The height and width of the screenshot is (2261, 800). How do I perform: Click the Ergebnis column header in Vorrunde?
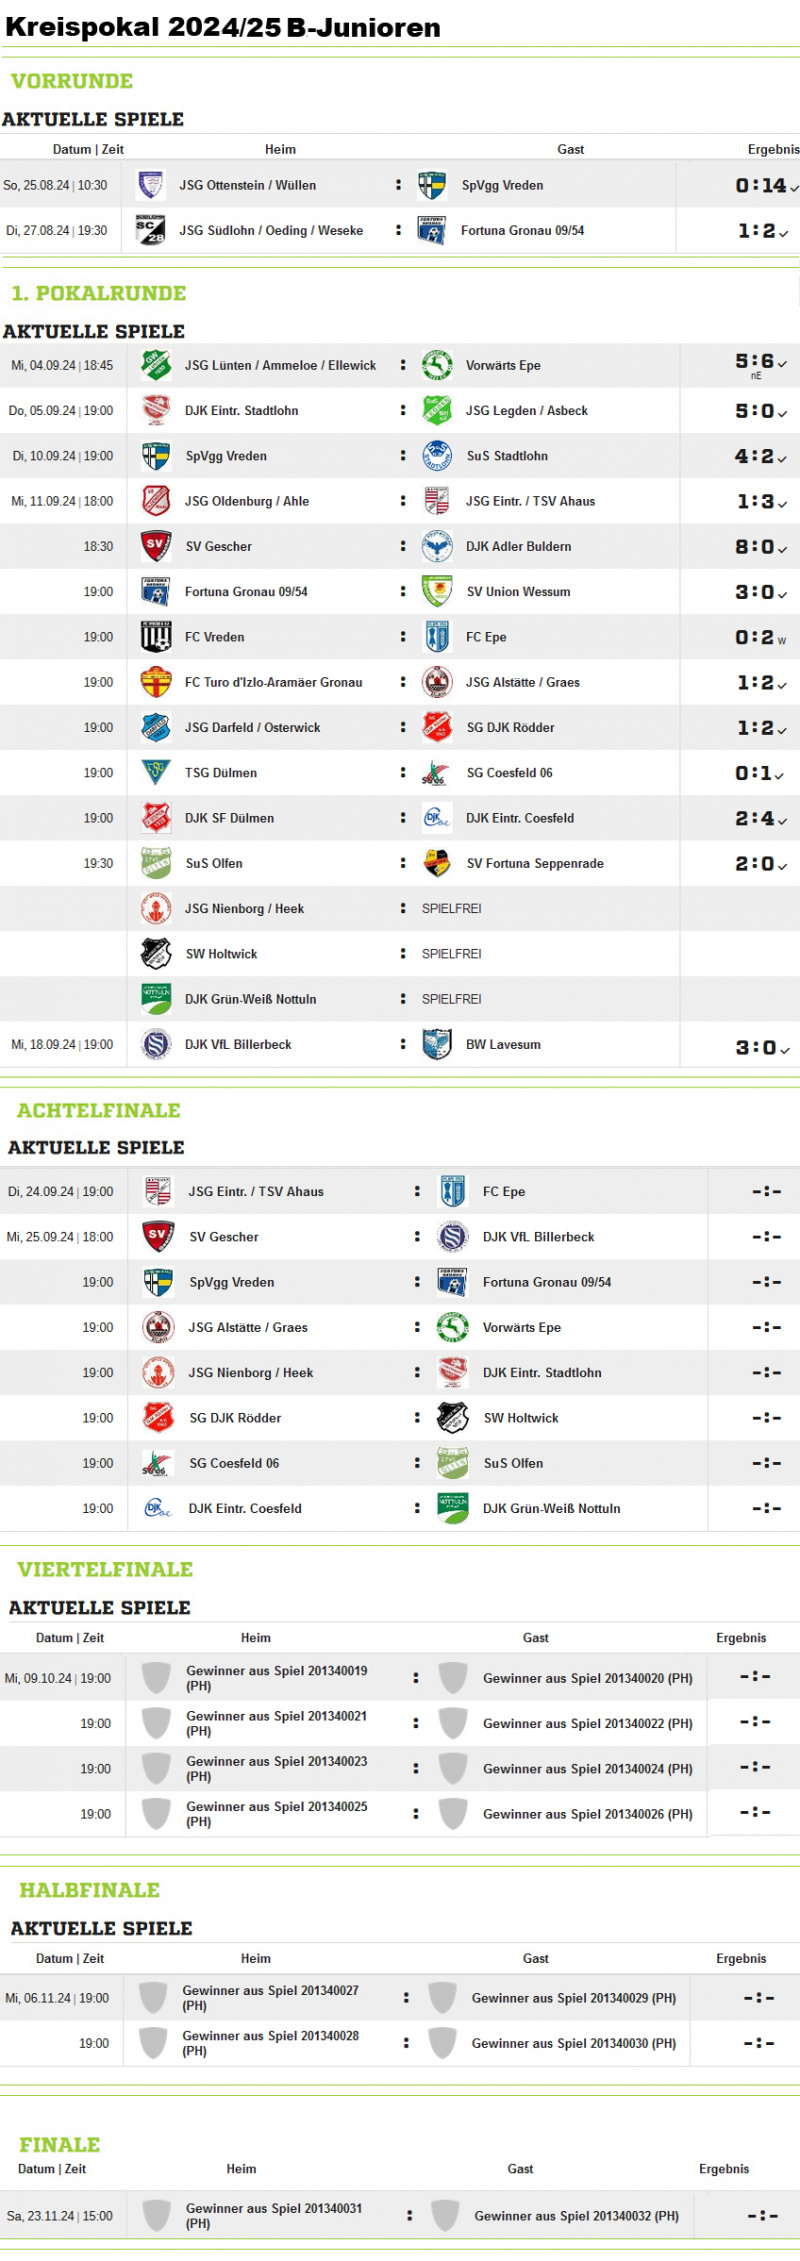(x=773, y=149)
